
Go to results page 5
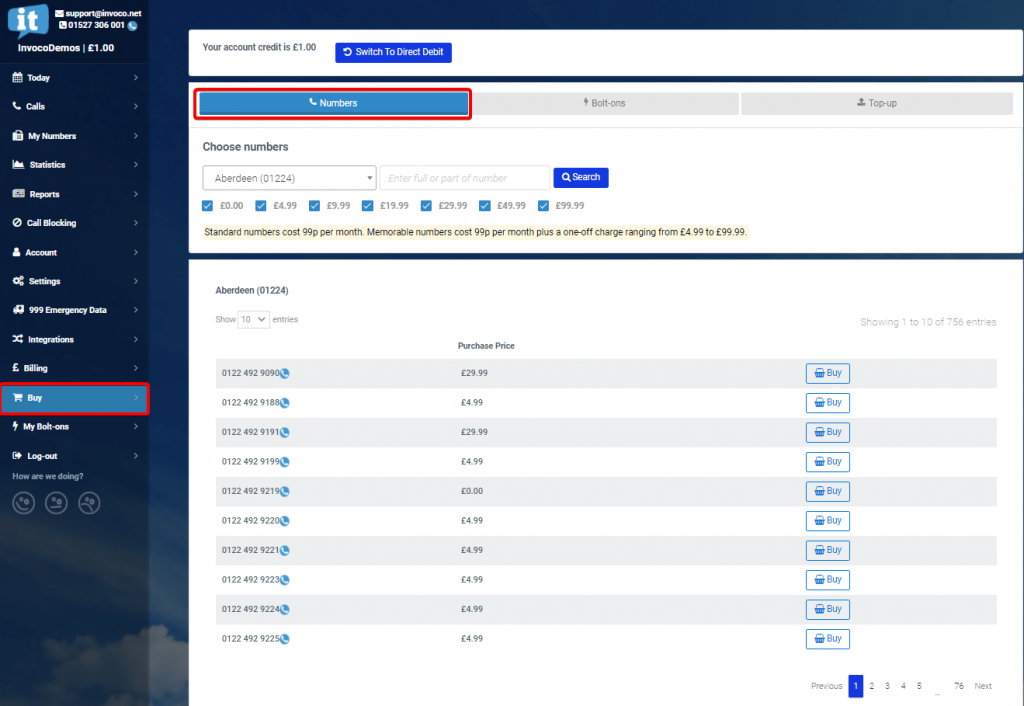(919, 686)
